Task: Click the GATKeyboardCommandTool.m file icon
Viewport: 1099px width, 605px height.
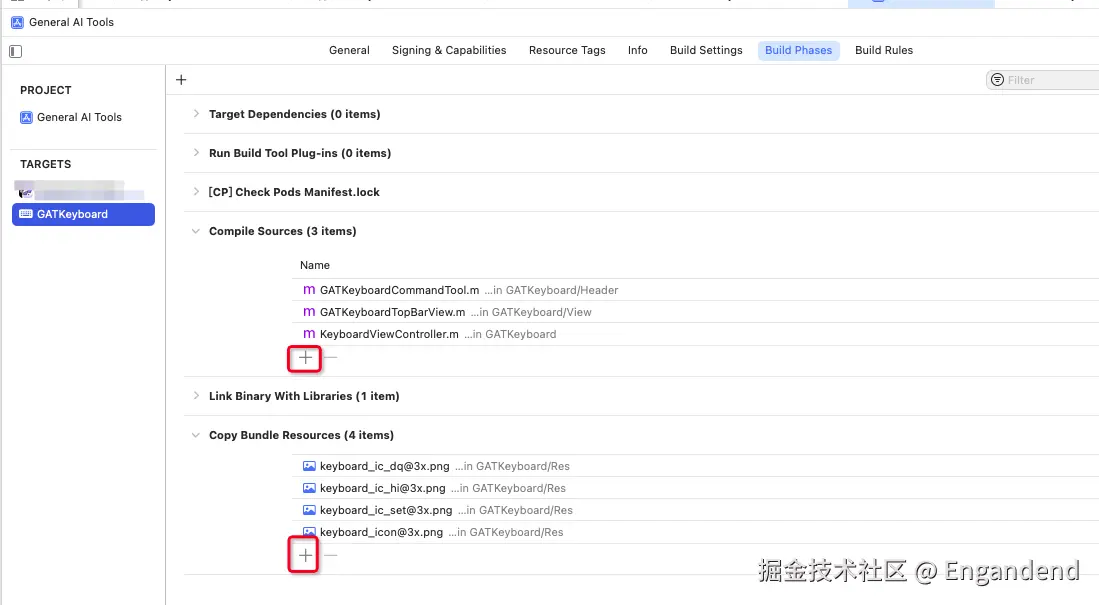Action: (309, 290)
